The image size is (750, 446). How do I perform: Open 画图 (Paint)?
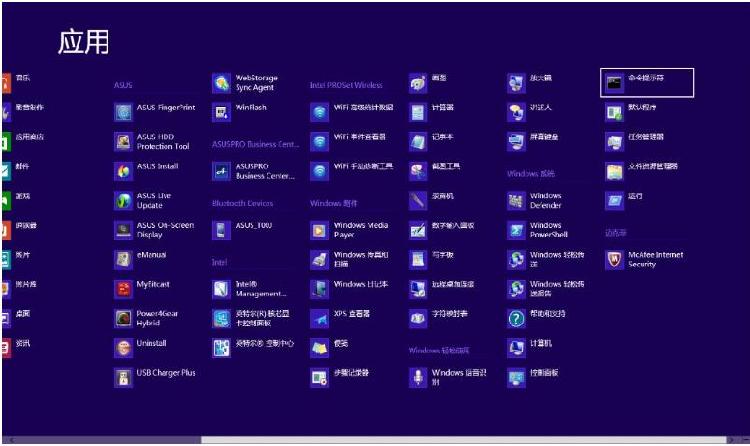[428, 83]
